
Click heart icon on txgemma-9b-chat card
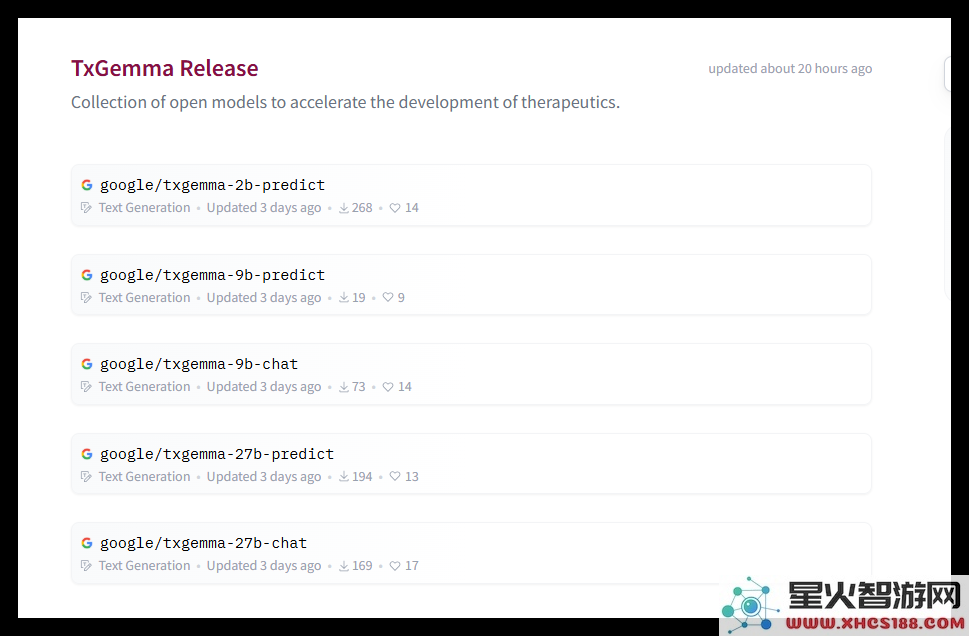coord(387,387)
